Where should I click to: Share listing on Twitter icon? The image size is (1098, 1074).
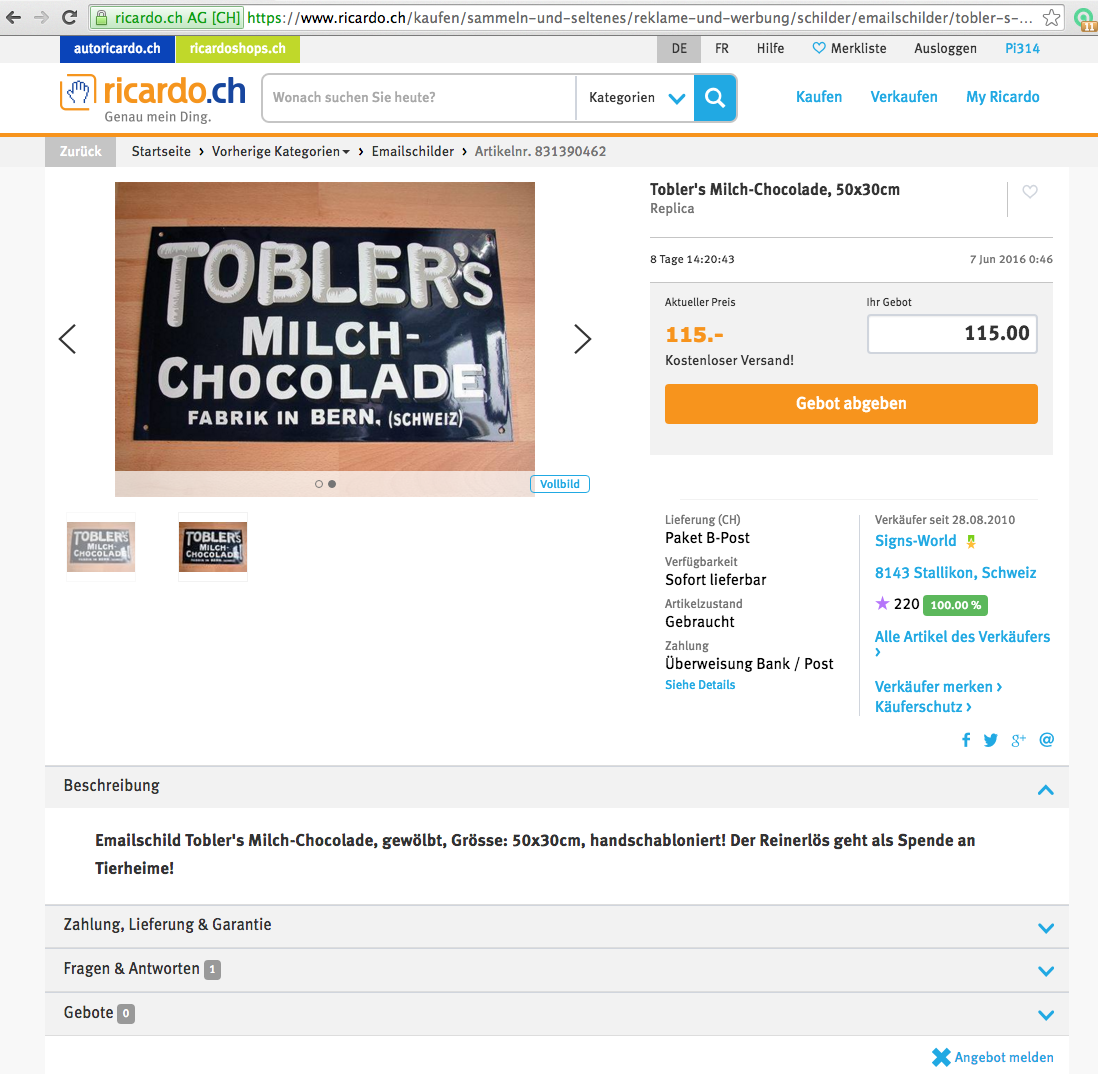click(x=990, y=740)
